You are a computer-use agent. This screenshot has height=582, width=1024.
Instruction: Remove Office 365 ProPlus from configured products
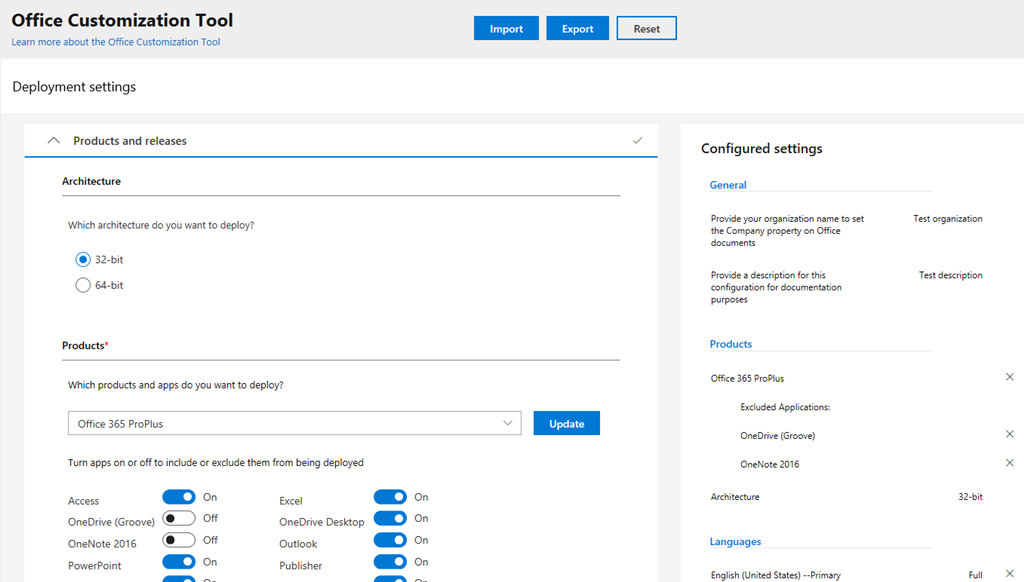tap(1010, 377)
